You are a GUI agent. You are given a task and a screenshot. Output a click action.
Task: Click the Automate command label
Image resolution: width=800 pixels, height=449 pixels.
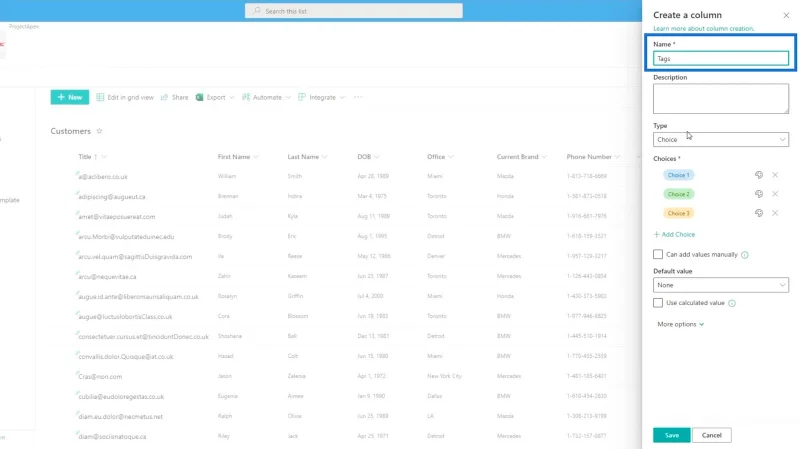pos(267,97)
